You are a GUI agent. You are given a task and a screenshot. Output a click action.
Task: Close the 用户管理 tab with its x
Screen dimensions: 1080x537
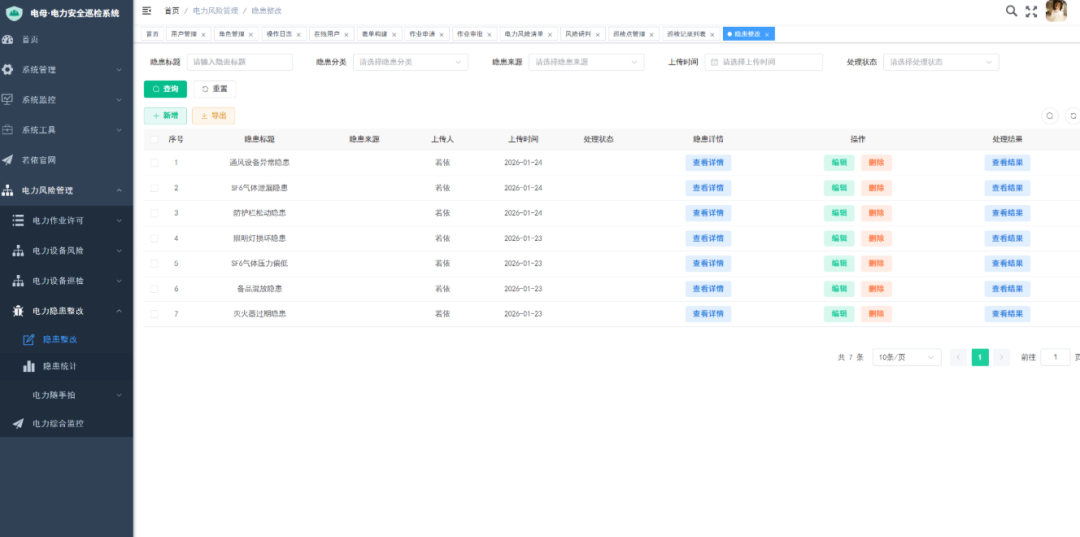click(203, 34)
